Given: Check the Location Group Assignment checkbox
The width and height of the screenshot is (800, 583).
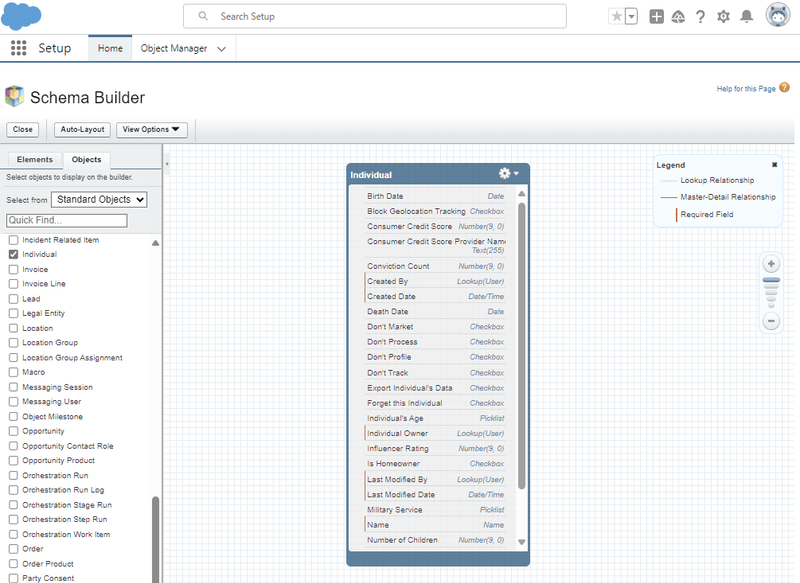Looking at the screenshot, I should click(x=13, y=358).
